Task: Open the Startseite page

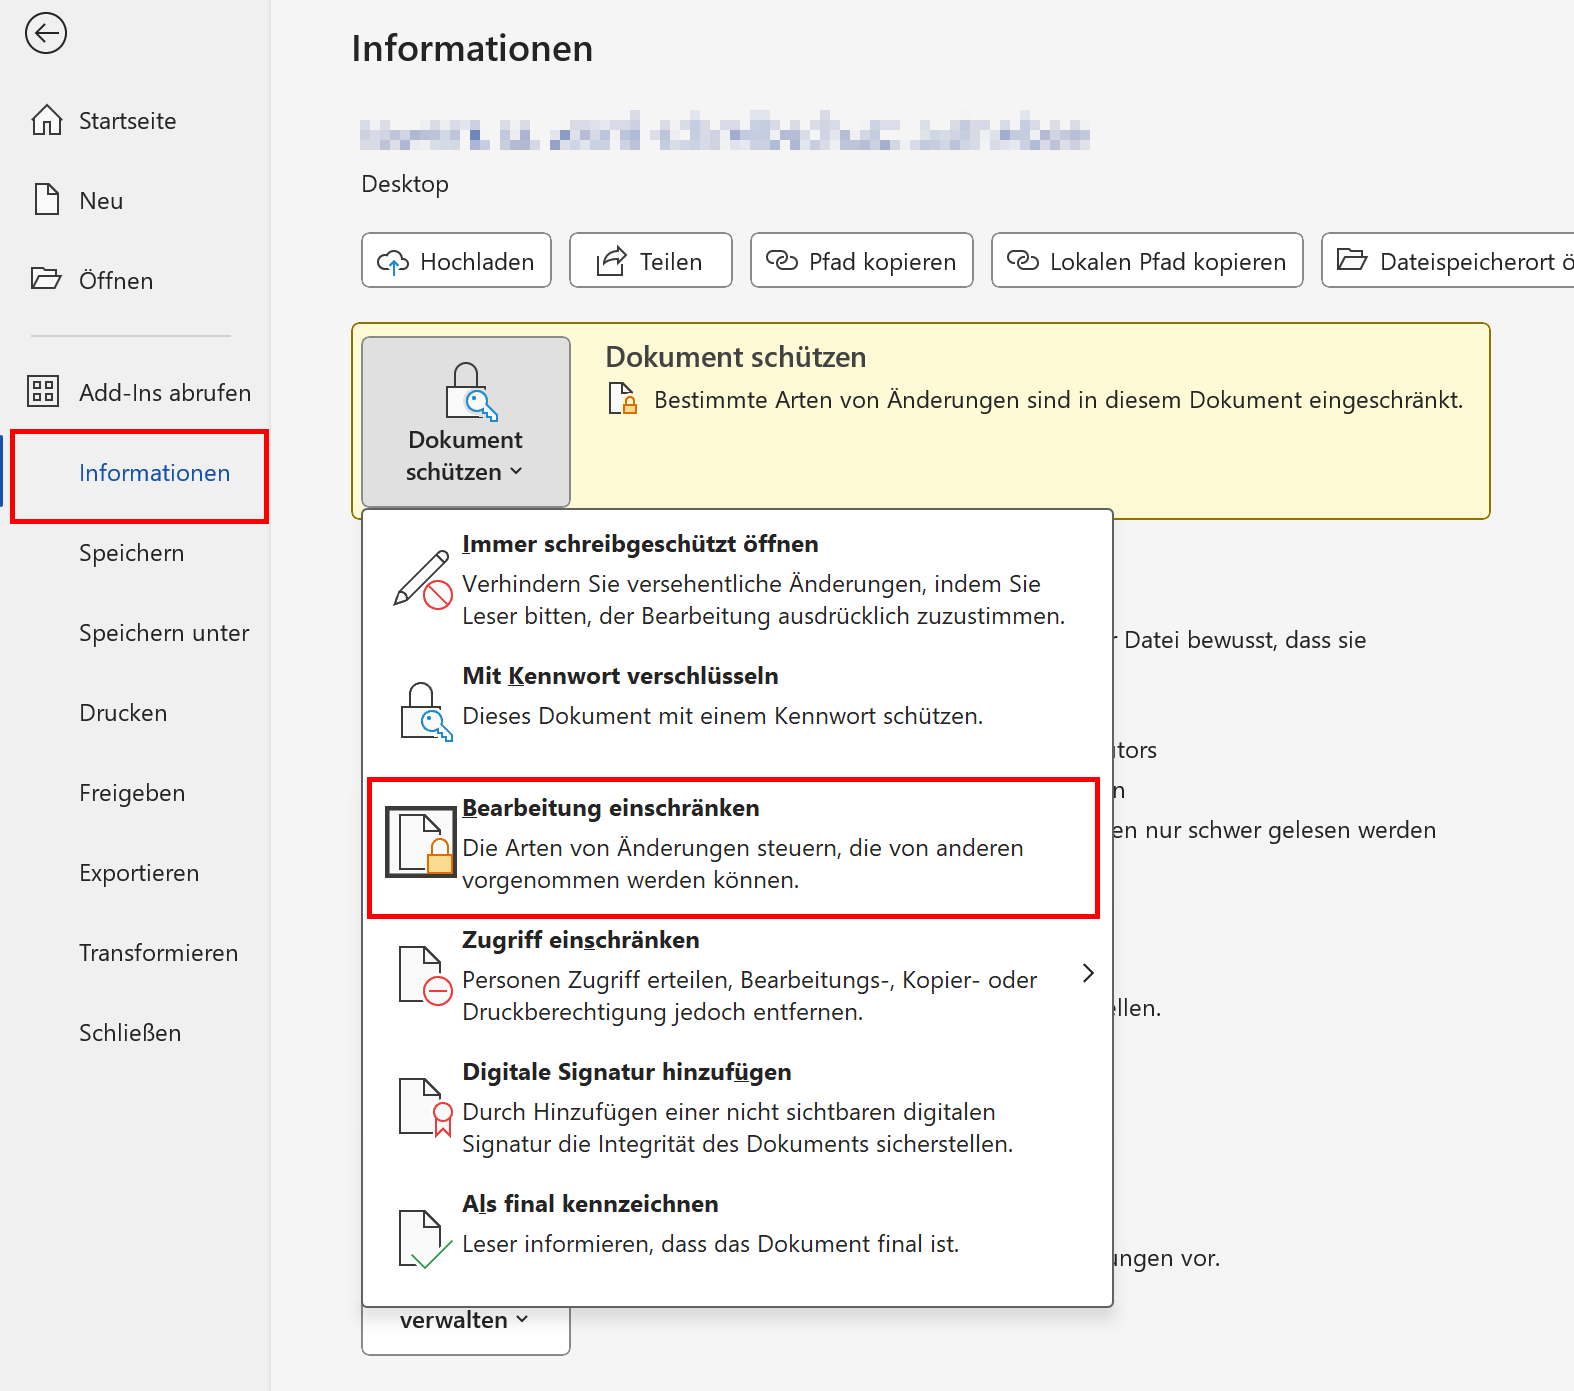Action: (135, 121)
